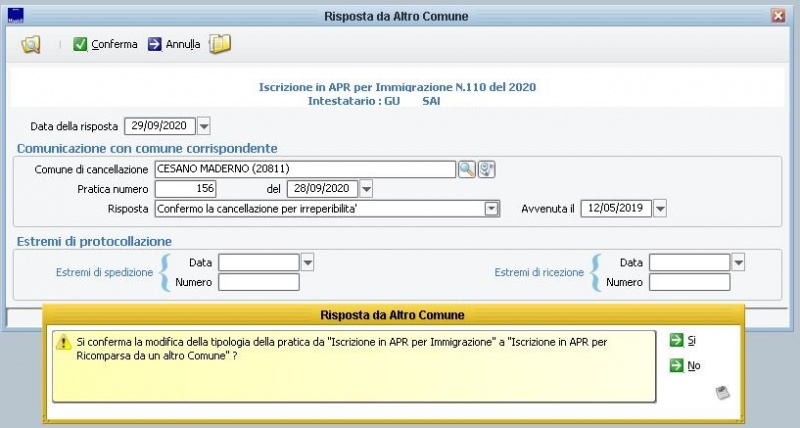Click the Estremi di spedizione label
This screenshot has width=800, height=428.
[105, 272]
